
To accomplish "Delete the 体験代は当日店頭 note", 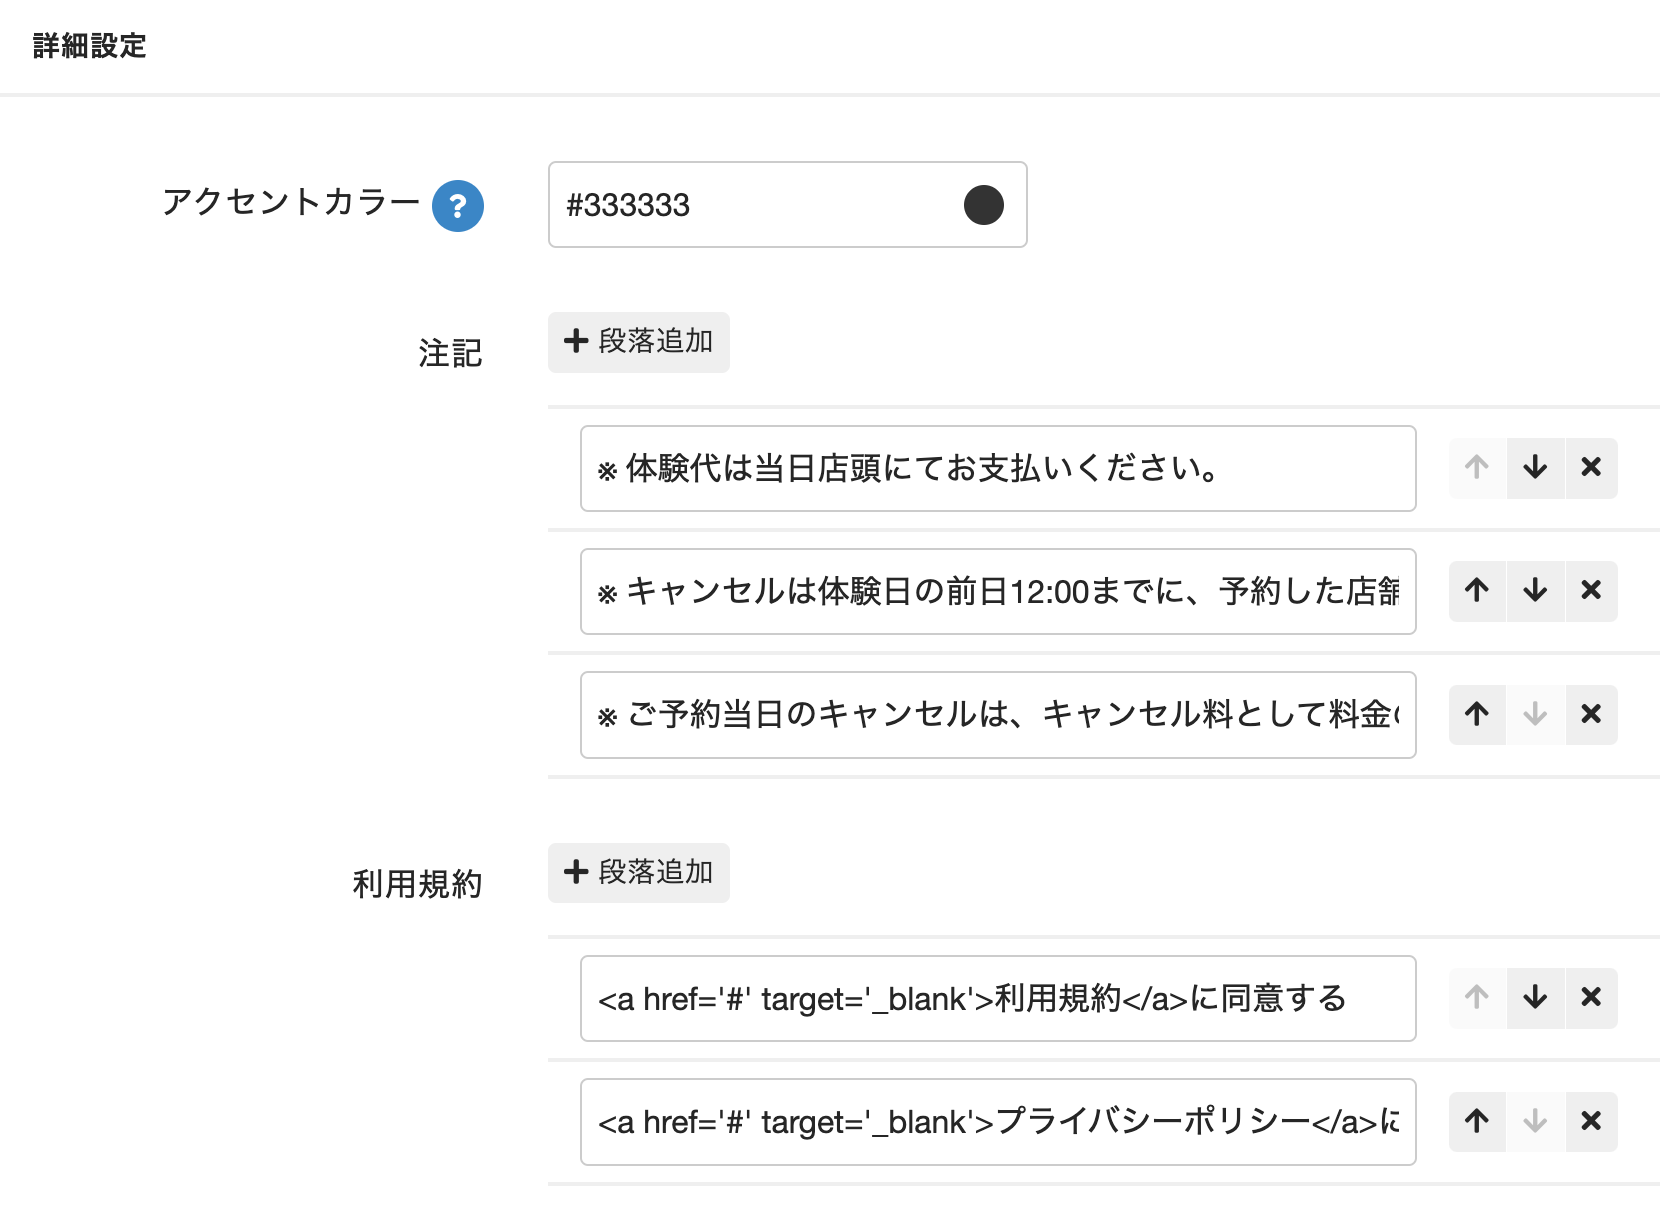I will [1591, 468].
